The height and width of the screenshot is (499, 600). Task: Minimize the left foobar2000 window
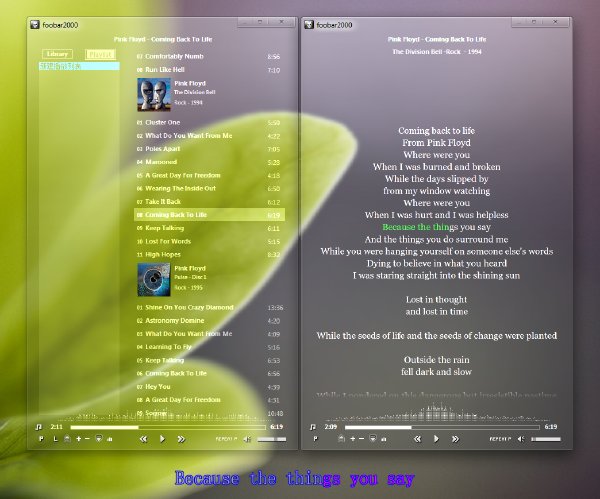tap(245, 22)
